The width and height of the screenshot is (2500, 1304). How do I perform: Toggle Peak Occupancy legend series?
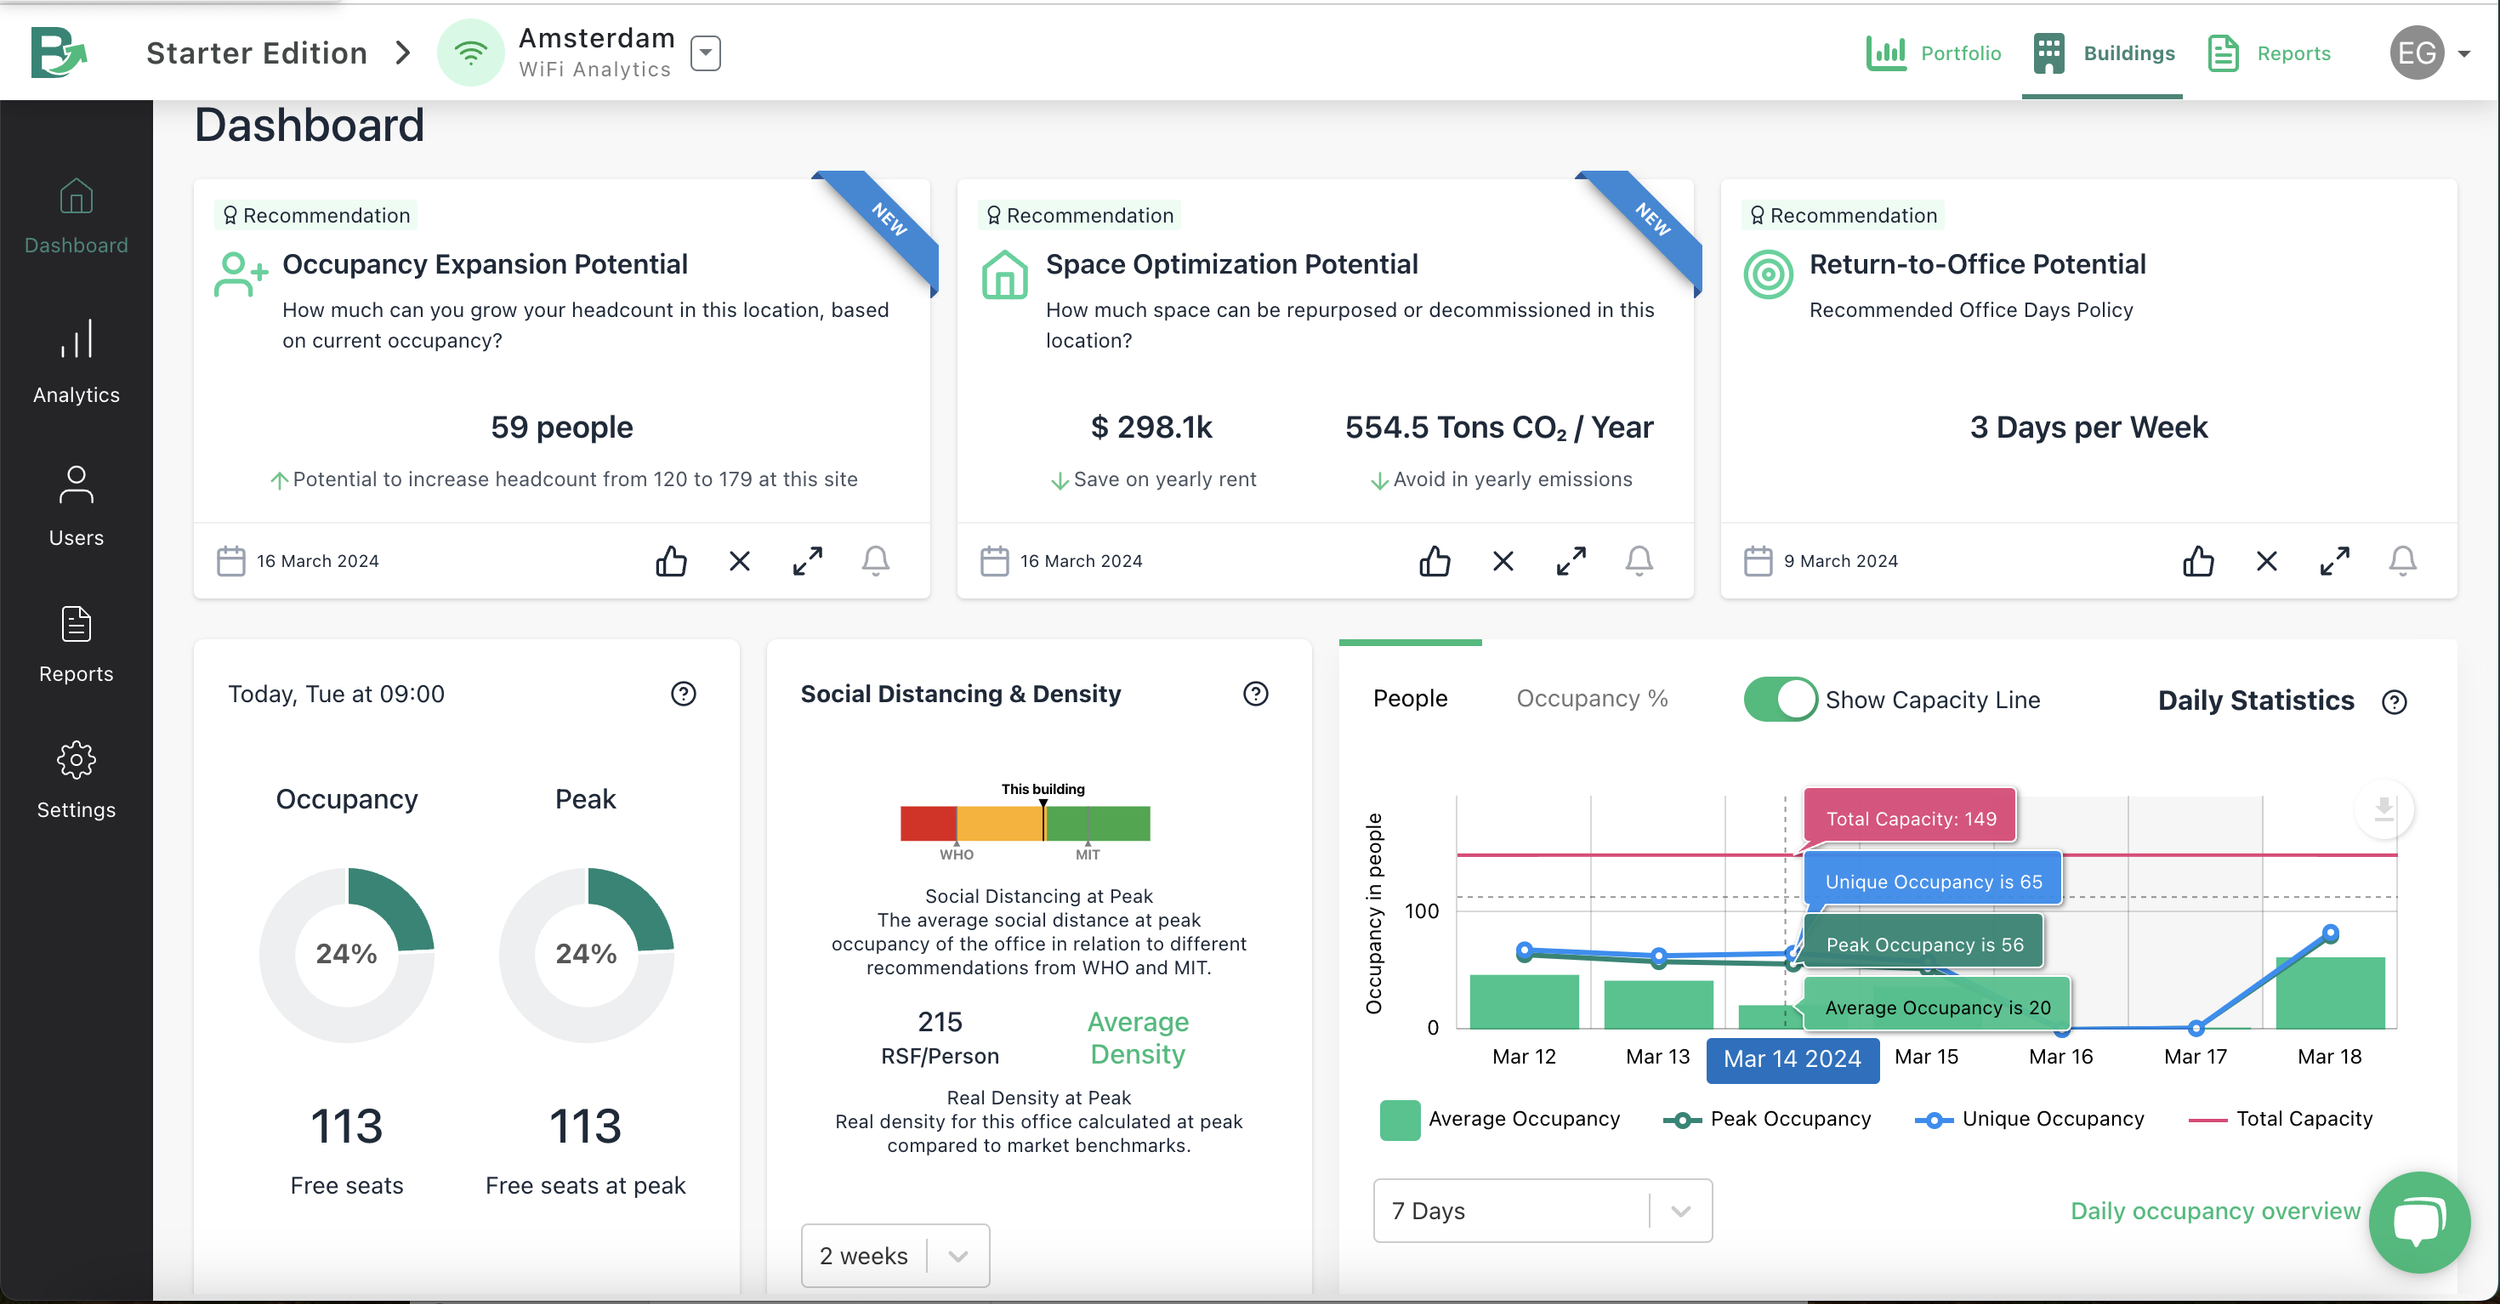(1767, 1120)
